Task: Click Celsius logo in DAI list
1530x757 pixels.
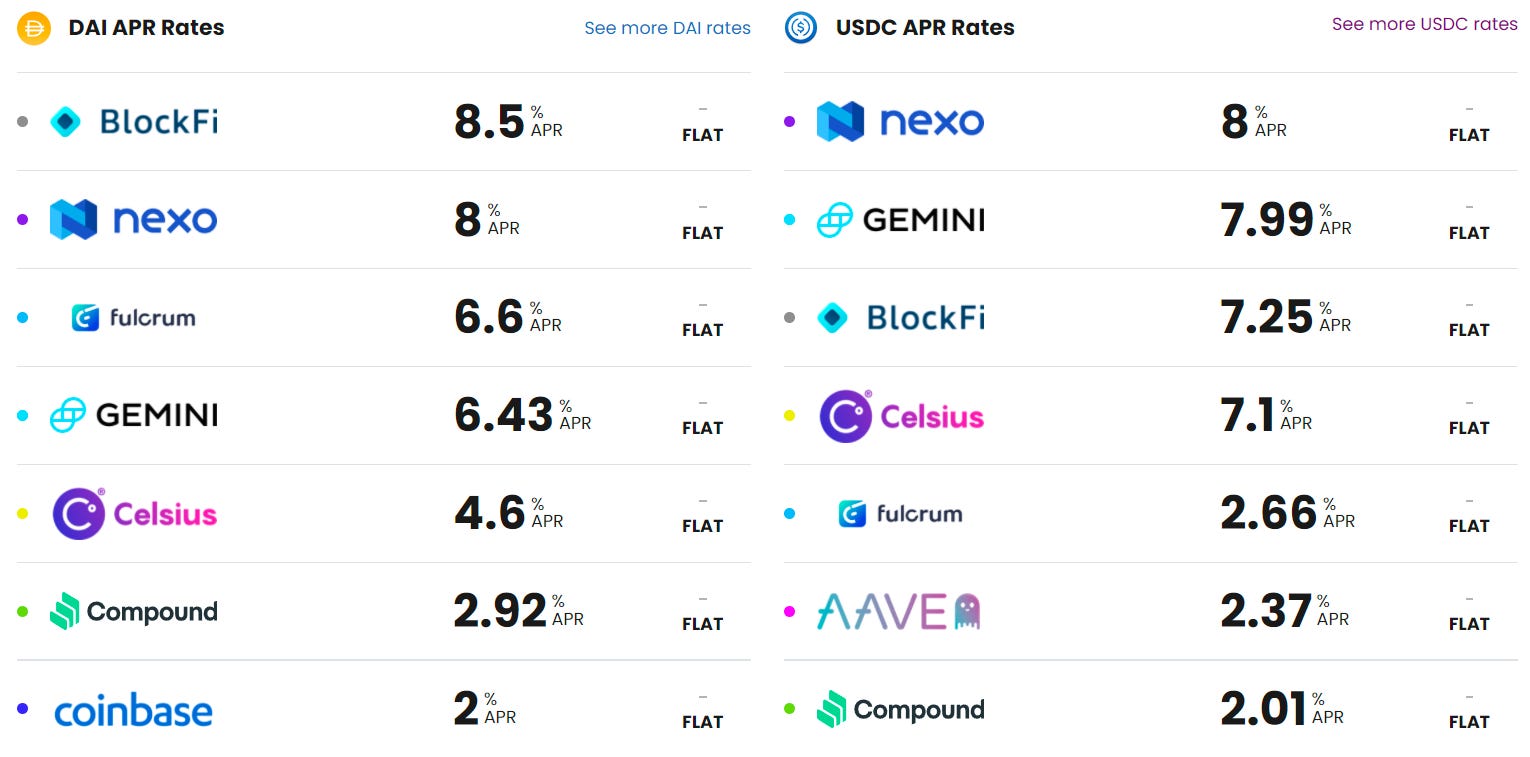Action: click(x=134, y=514)
